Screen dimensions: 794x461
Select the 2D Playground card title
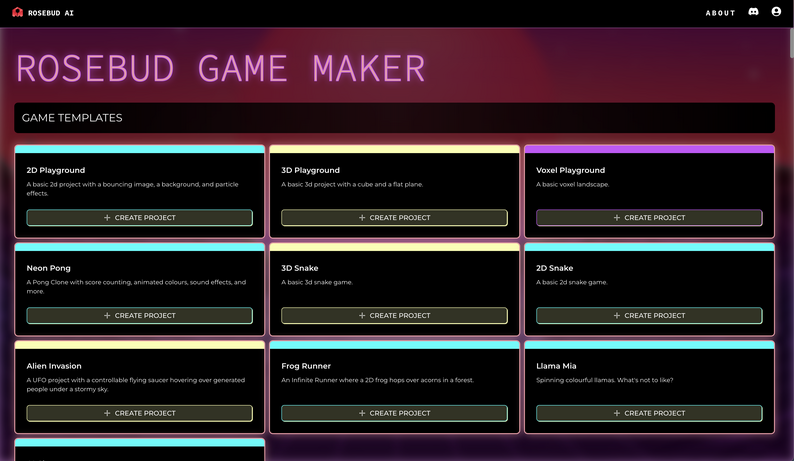point(56,170)
